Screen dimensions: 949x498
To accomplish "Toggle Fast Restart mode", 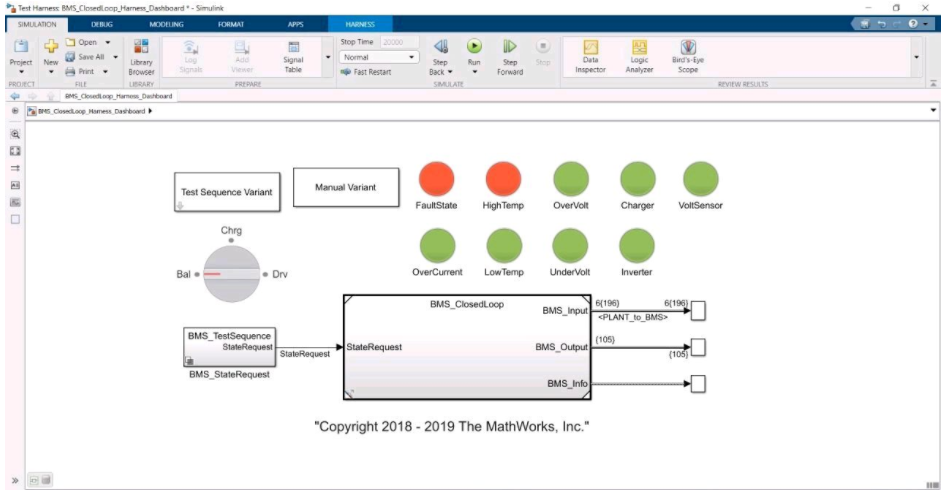I will point(366,72).
